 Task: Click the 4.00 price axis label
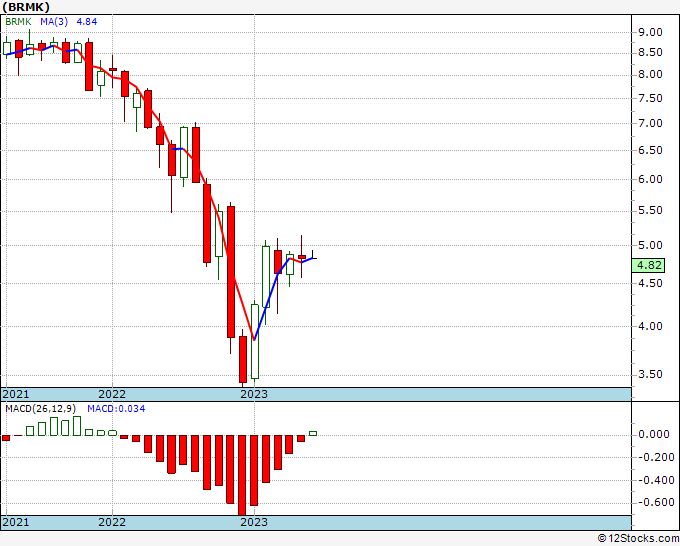click(650, 326)
